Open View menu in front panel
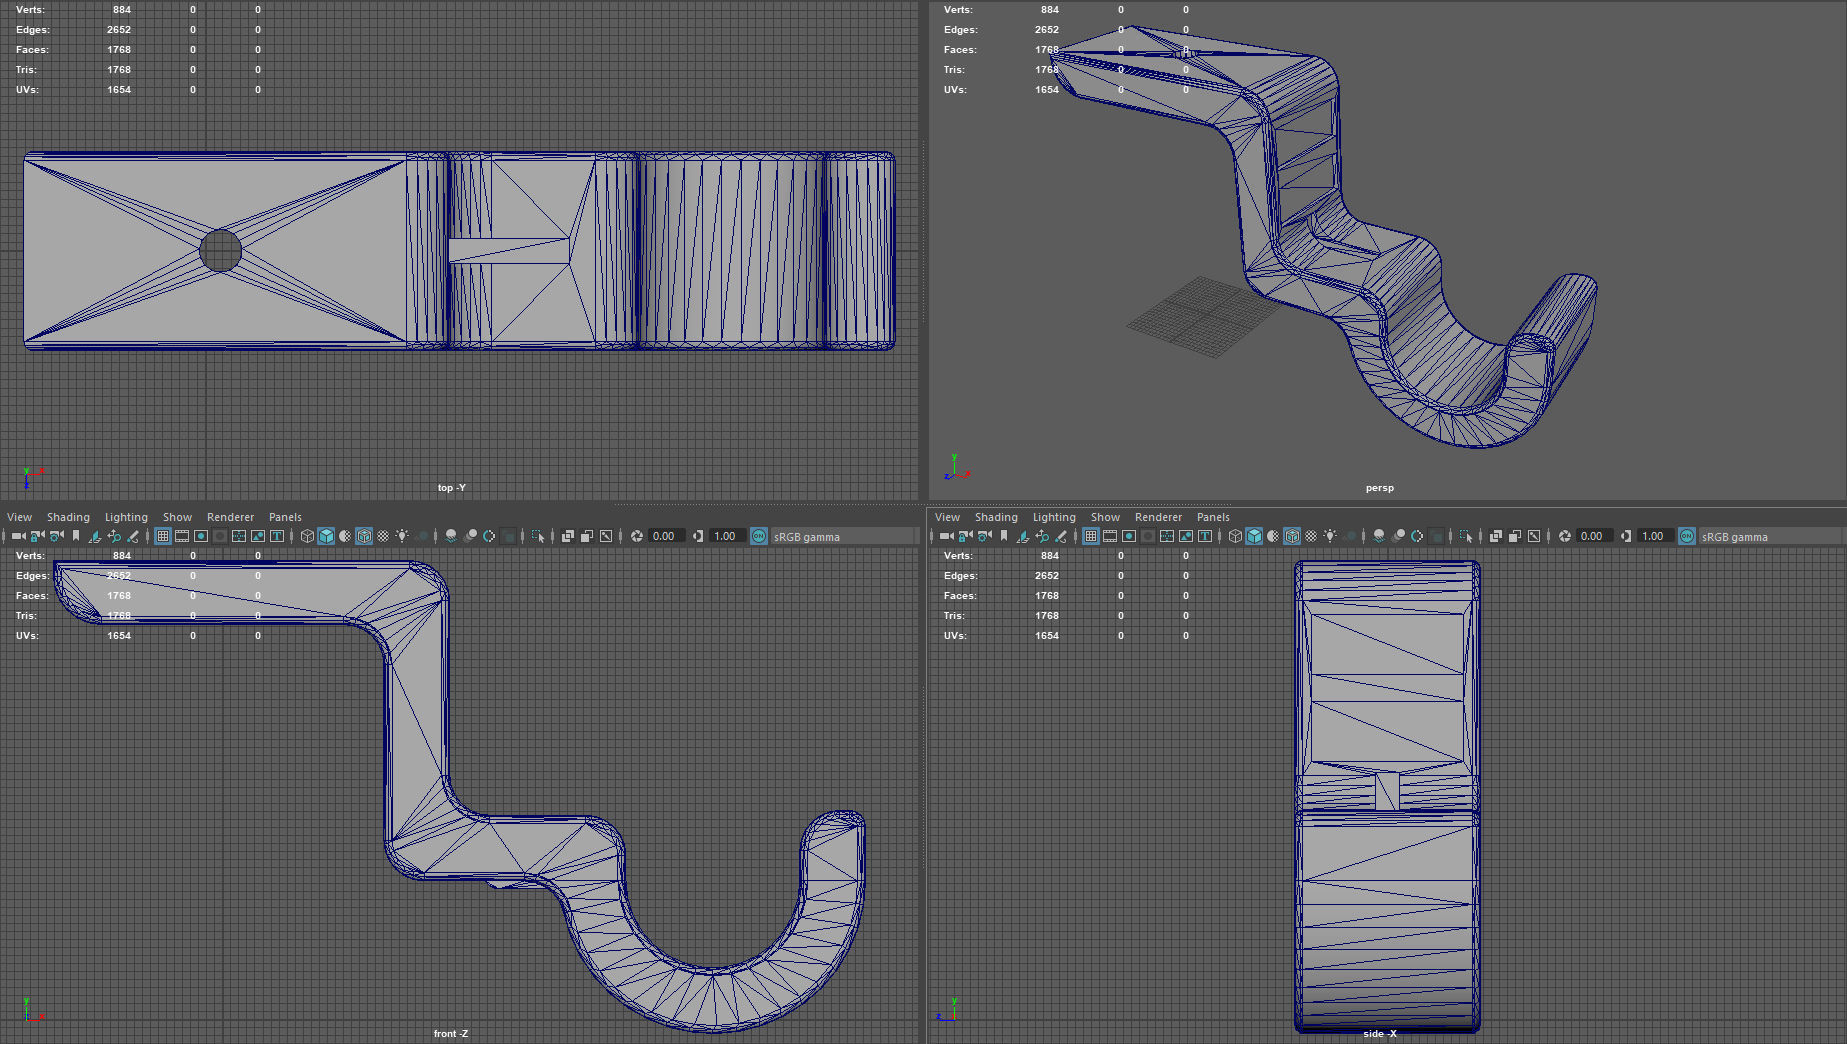This screenshot has height=1044, width=1847. 19,517
